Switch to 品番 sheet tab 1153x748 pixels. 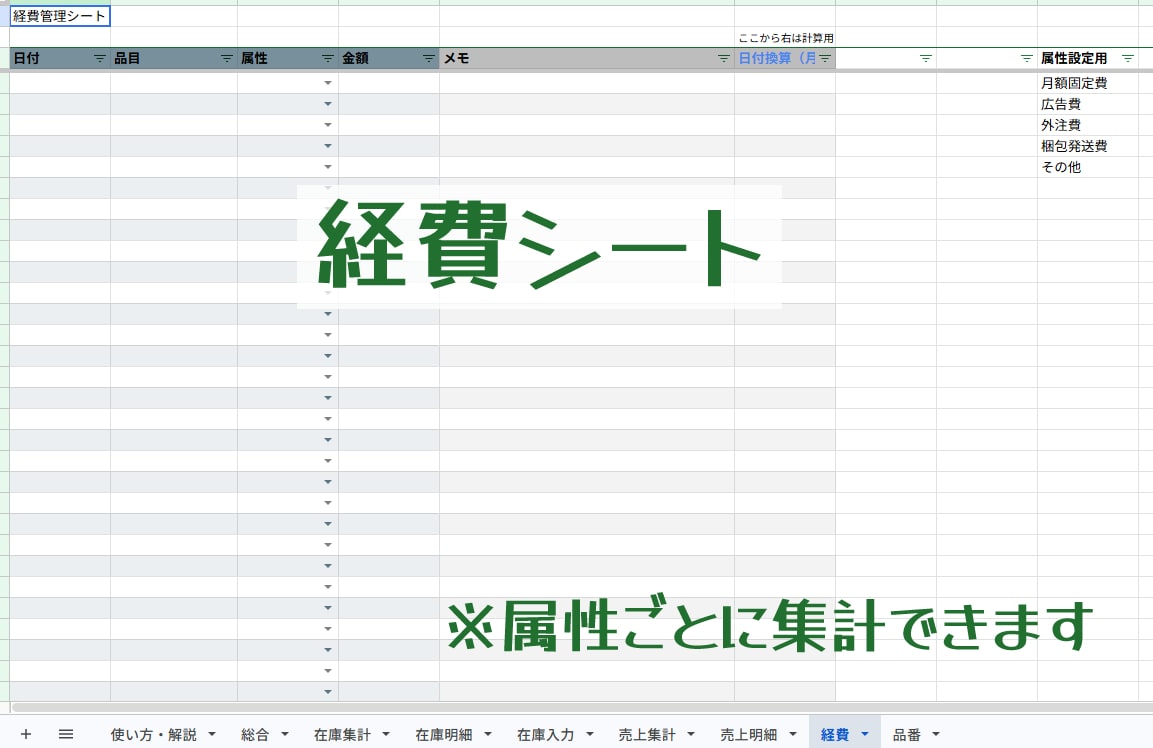coord(907,735)
